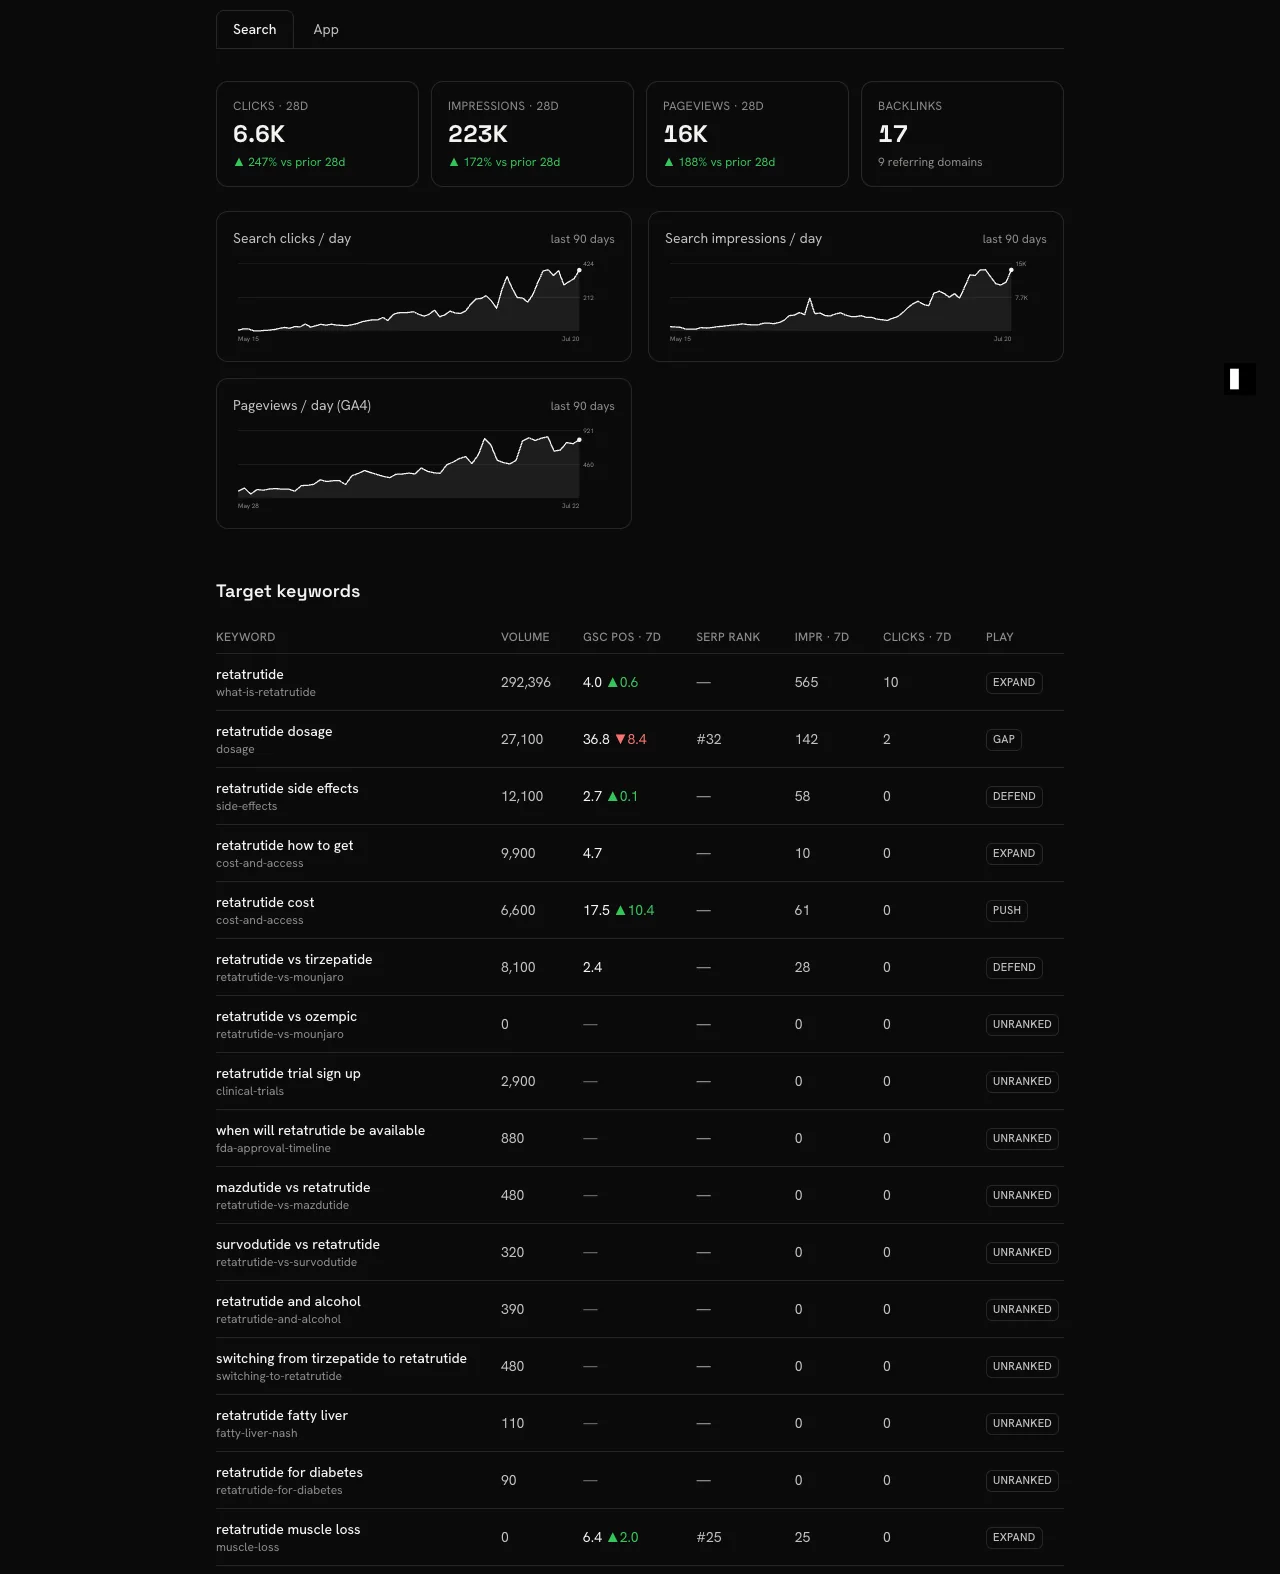This screenshot has width=1280, height=1574.
Task: Click the PUSH badge for retatrutide cost
Action: [1007, 911]
